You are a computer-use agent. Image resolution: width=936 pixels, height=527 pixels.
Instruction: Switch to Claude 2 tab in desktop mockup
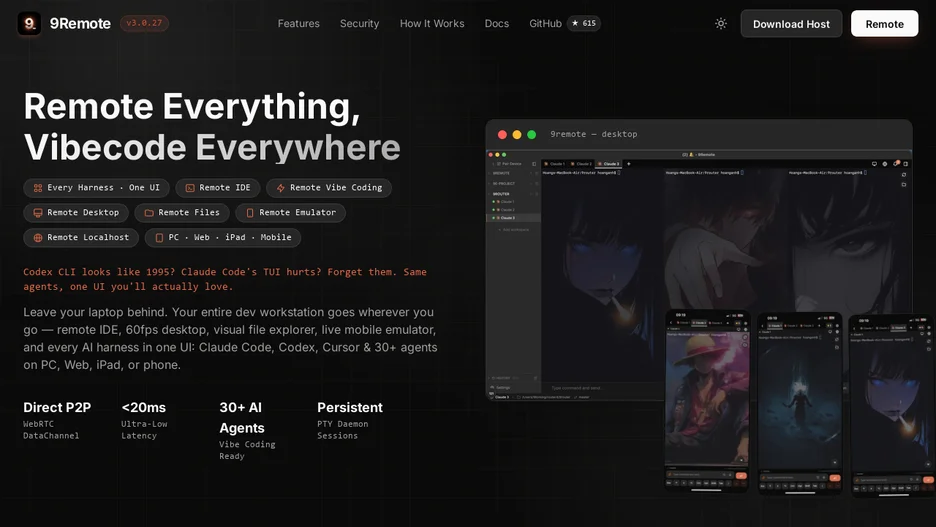pos(581,164)
